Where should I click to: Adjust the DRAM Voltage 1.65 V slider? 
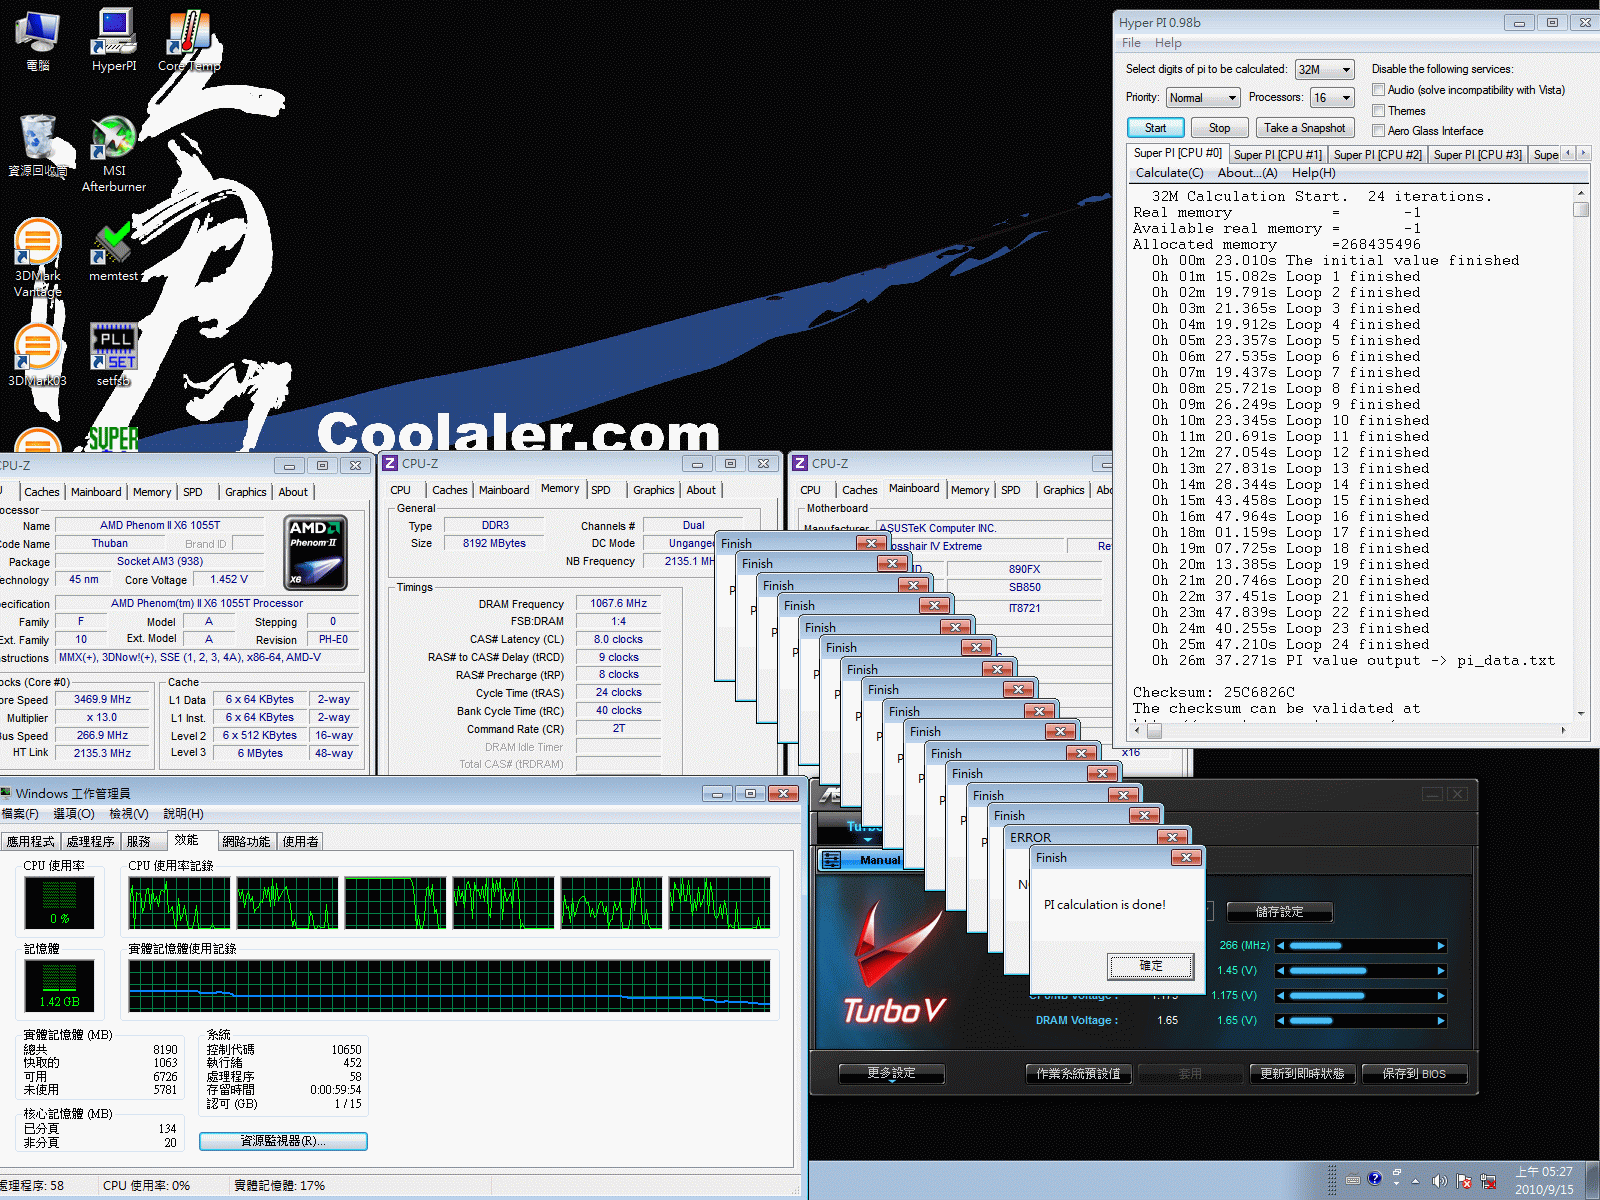coord(1360,1021)
